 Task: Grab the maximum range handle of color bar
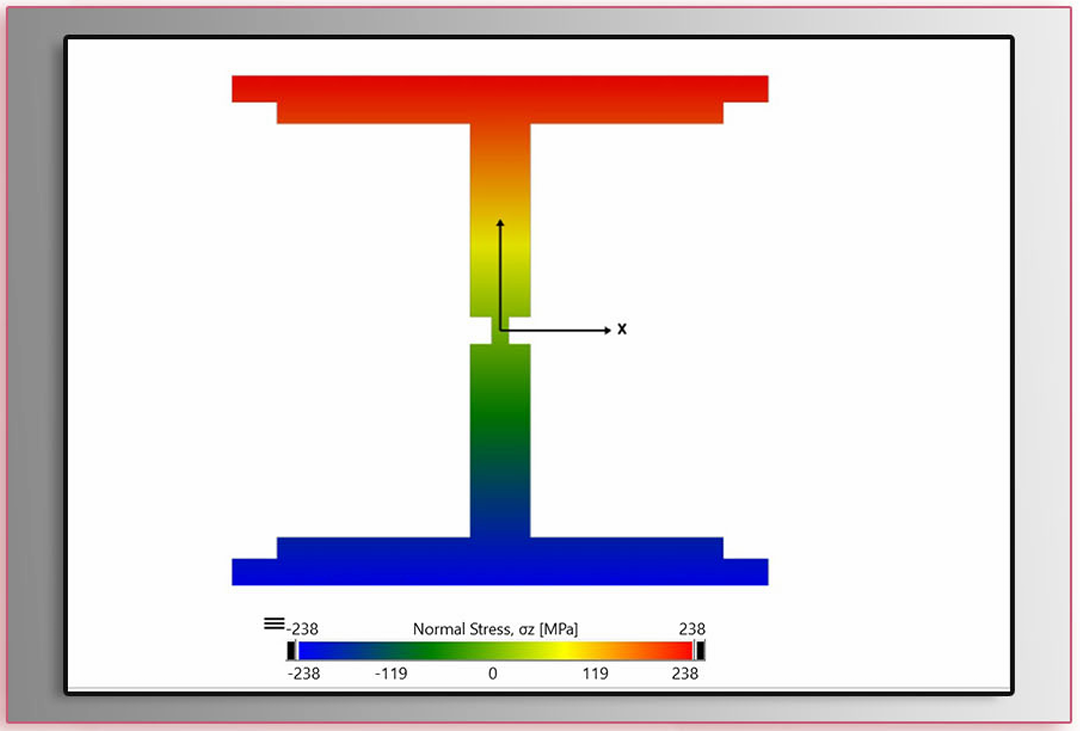700,650
